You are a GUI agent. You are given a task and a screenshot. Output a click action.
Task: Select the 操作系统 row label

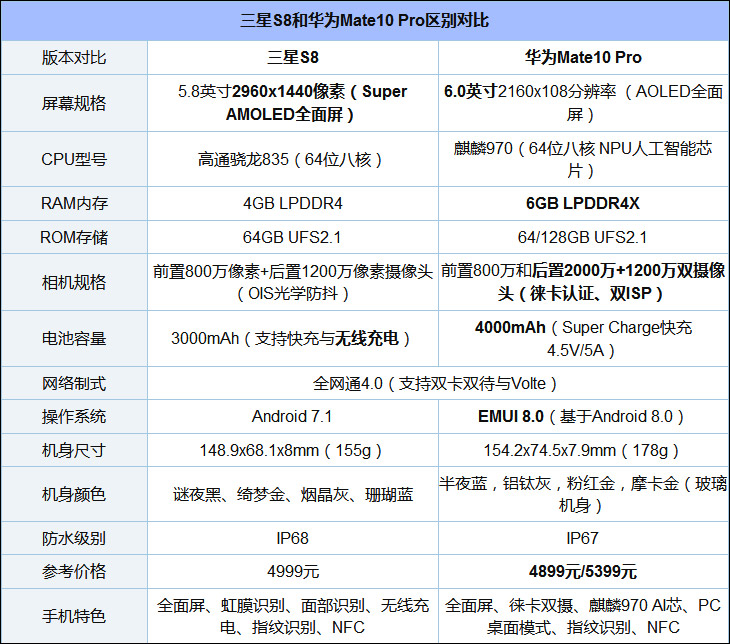click(x=74, y=416)
